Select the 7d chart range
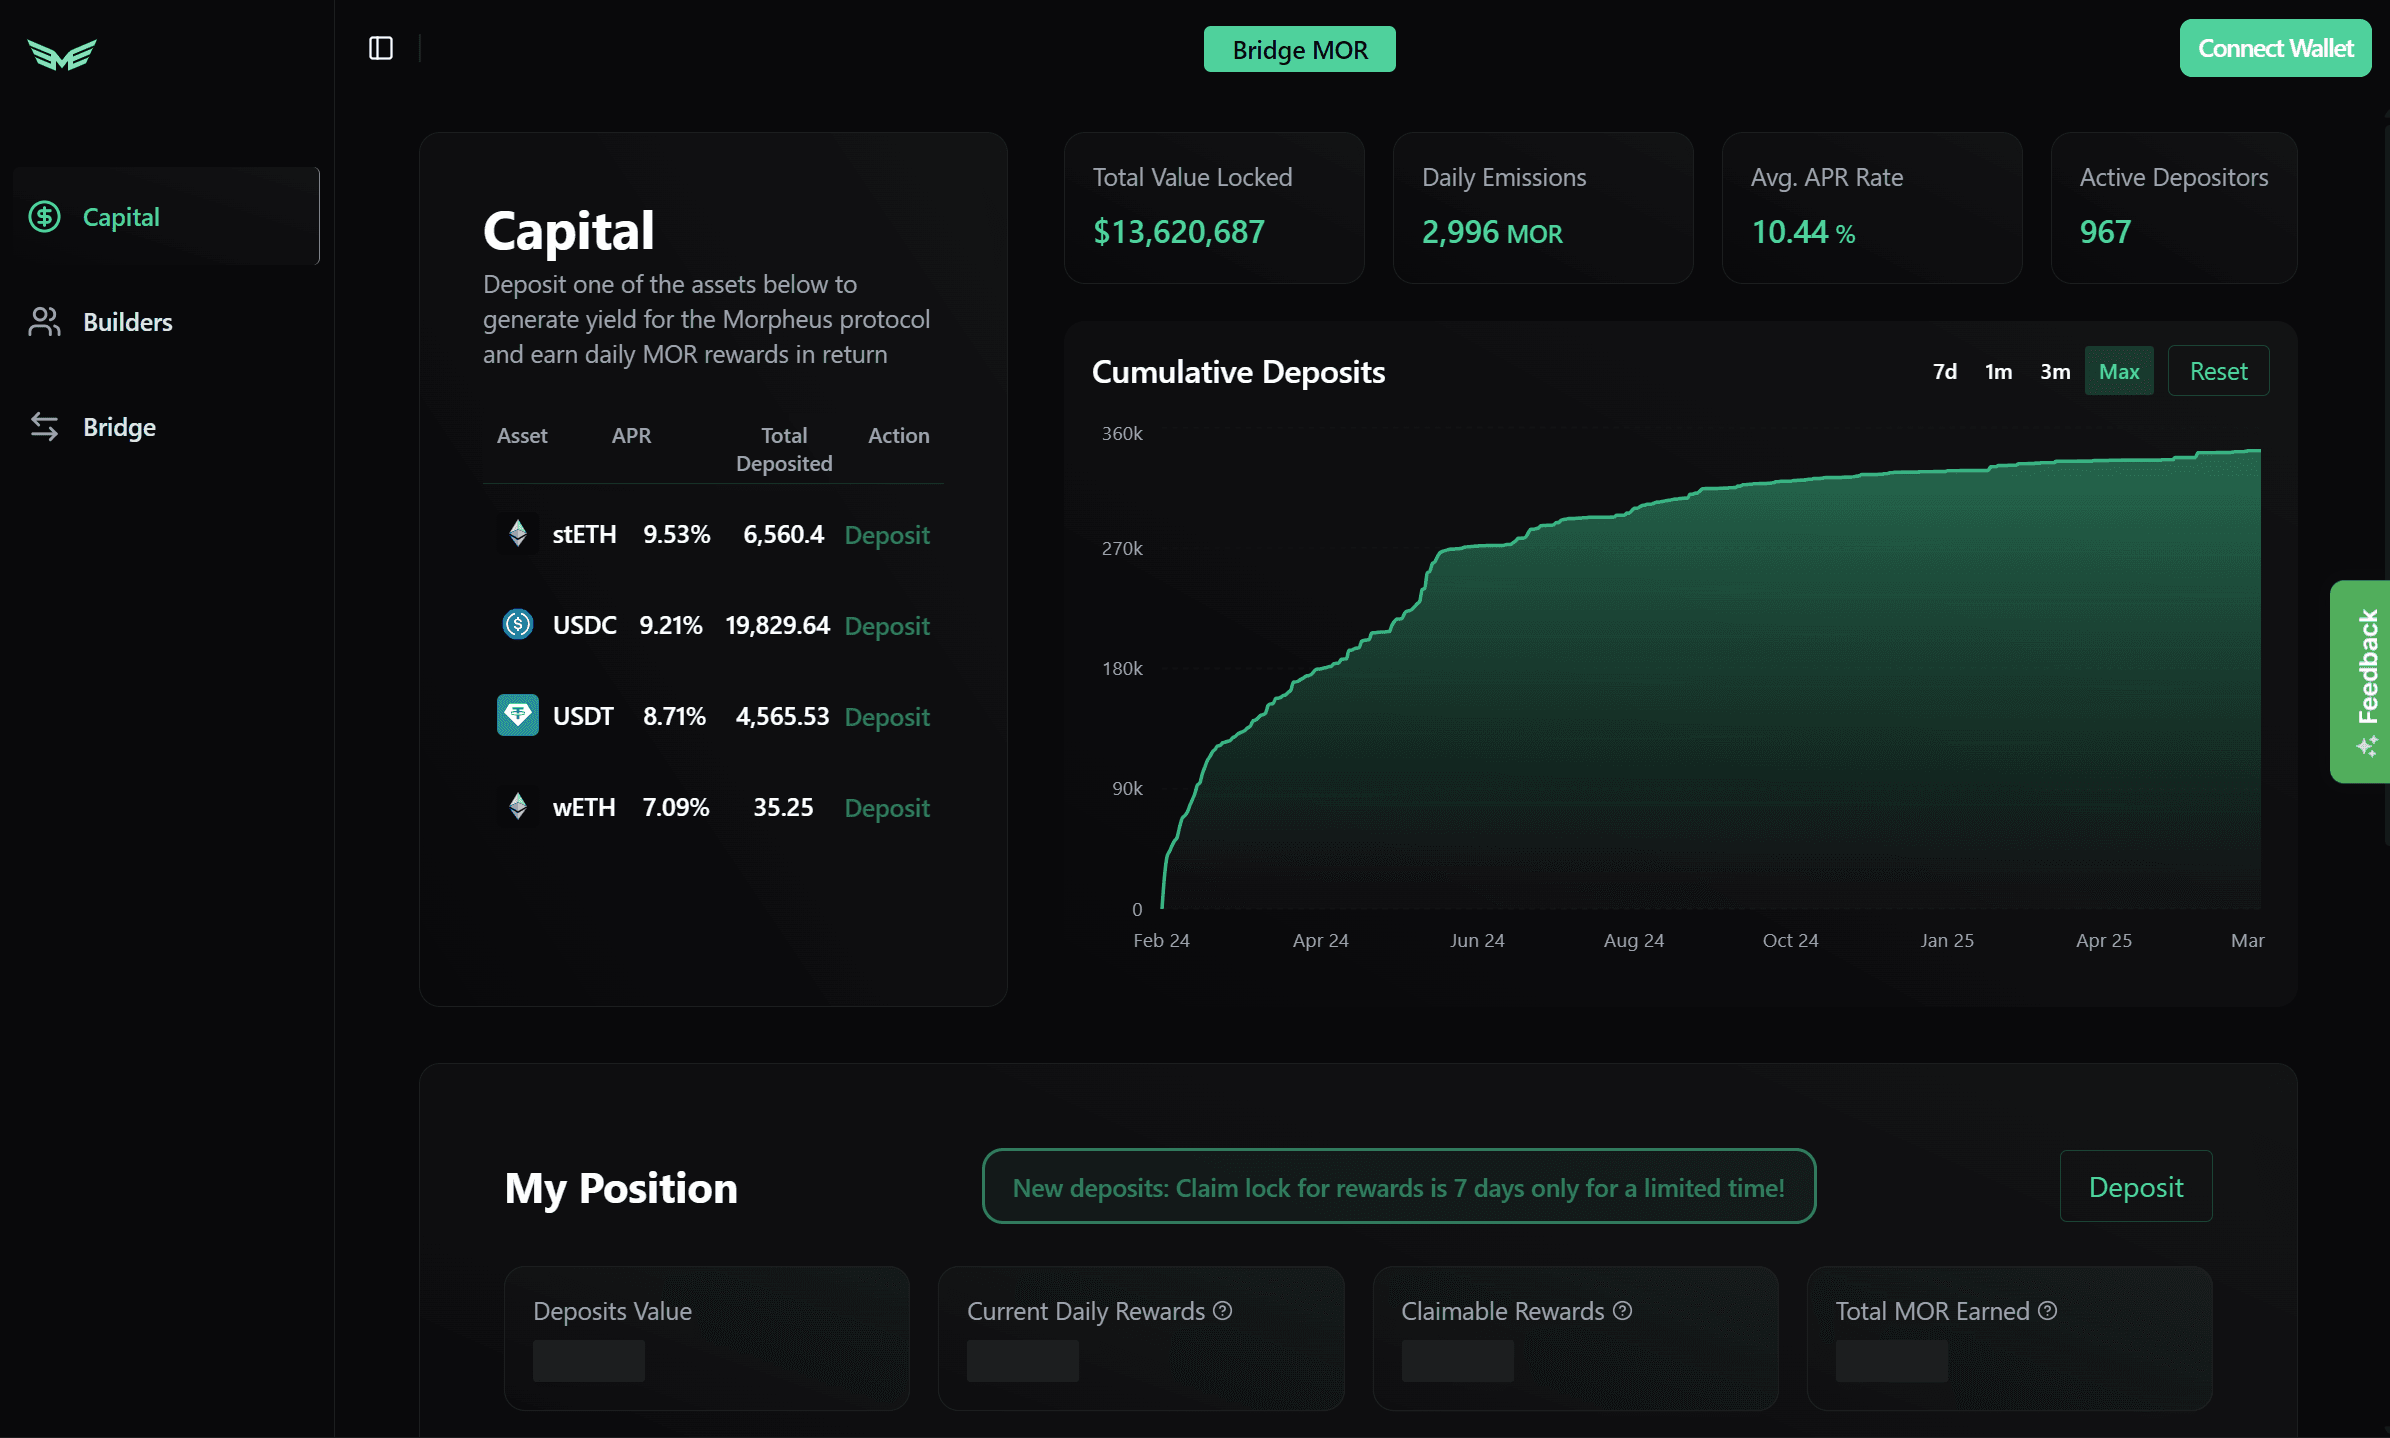Image resolution: width=2390 pixels, height=1438 pixels. tap(1945, 371)
